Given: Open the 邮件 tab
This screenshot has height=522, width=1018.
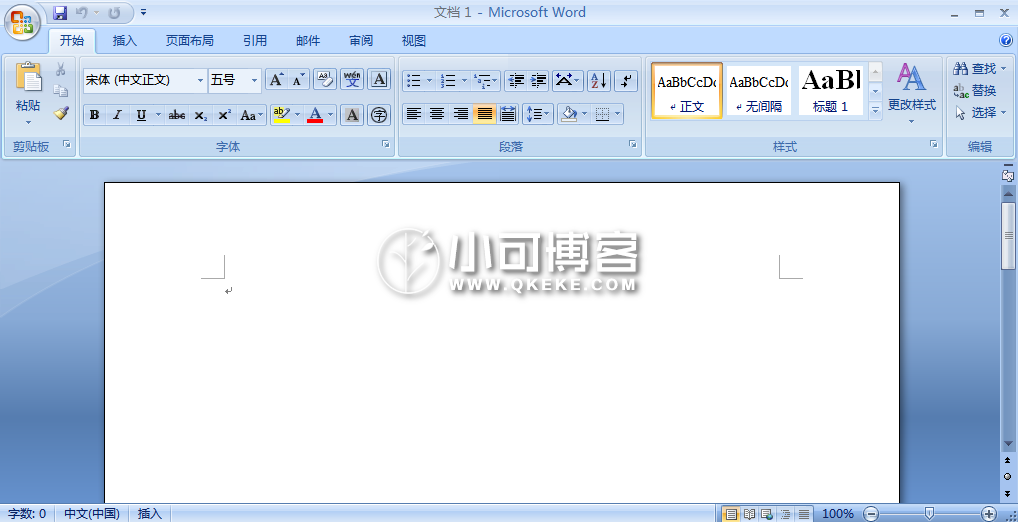Looking at the screenshot, I should [308, 40].
